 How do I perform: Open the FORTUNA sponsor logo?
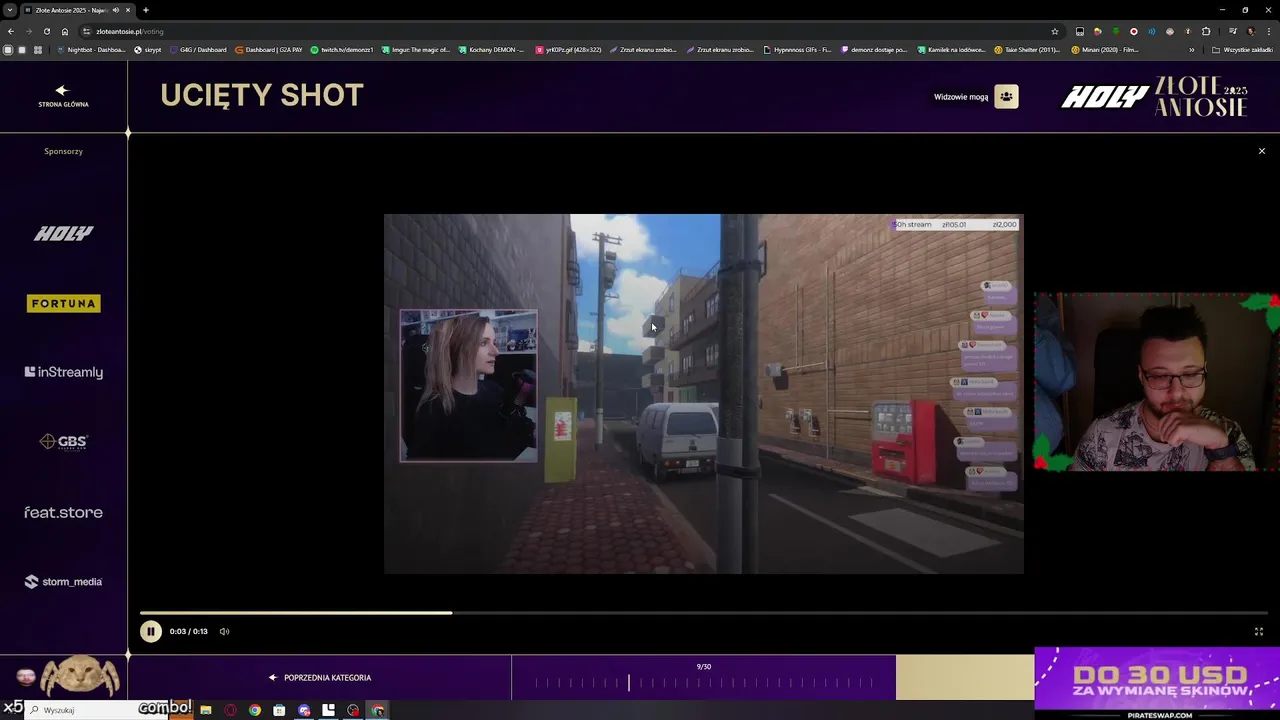click(x=64, y=303)
